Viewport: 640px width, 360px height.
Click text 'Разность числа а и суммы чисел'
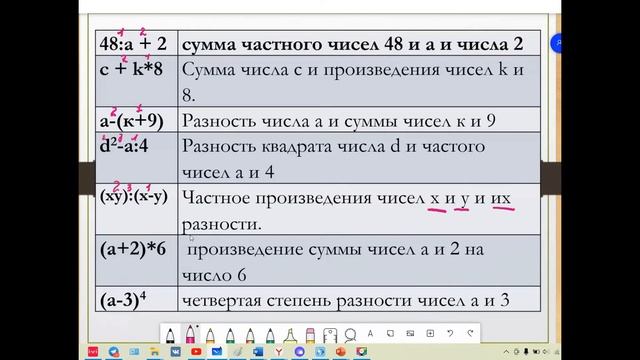(317, 121)
